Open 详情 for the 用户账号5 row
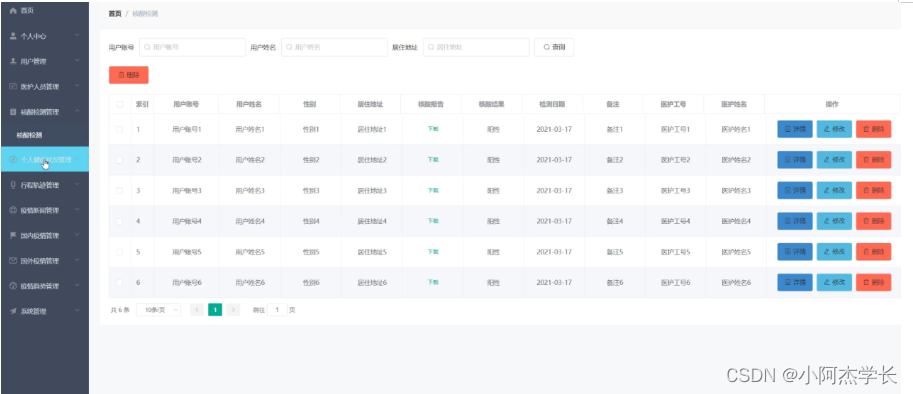 coord(795,252)
